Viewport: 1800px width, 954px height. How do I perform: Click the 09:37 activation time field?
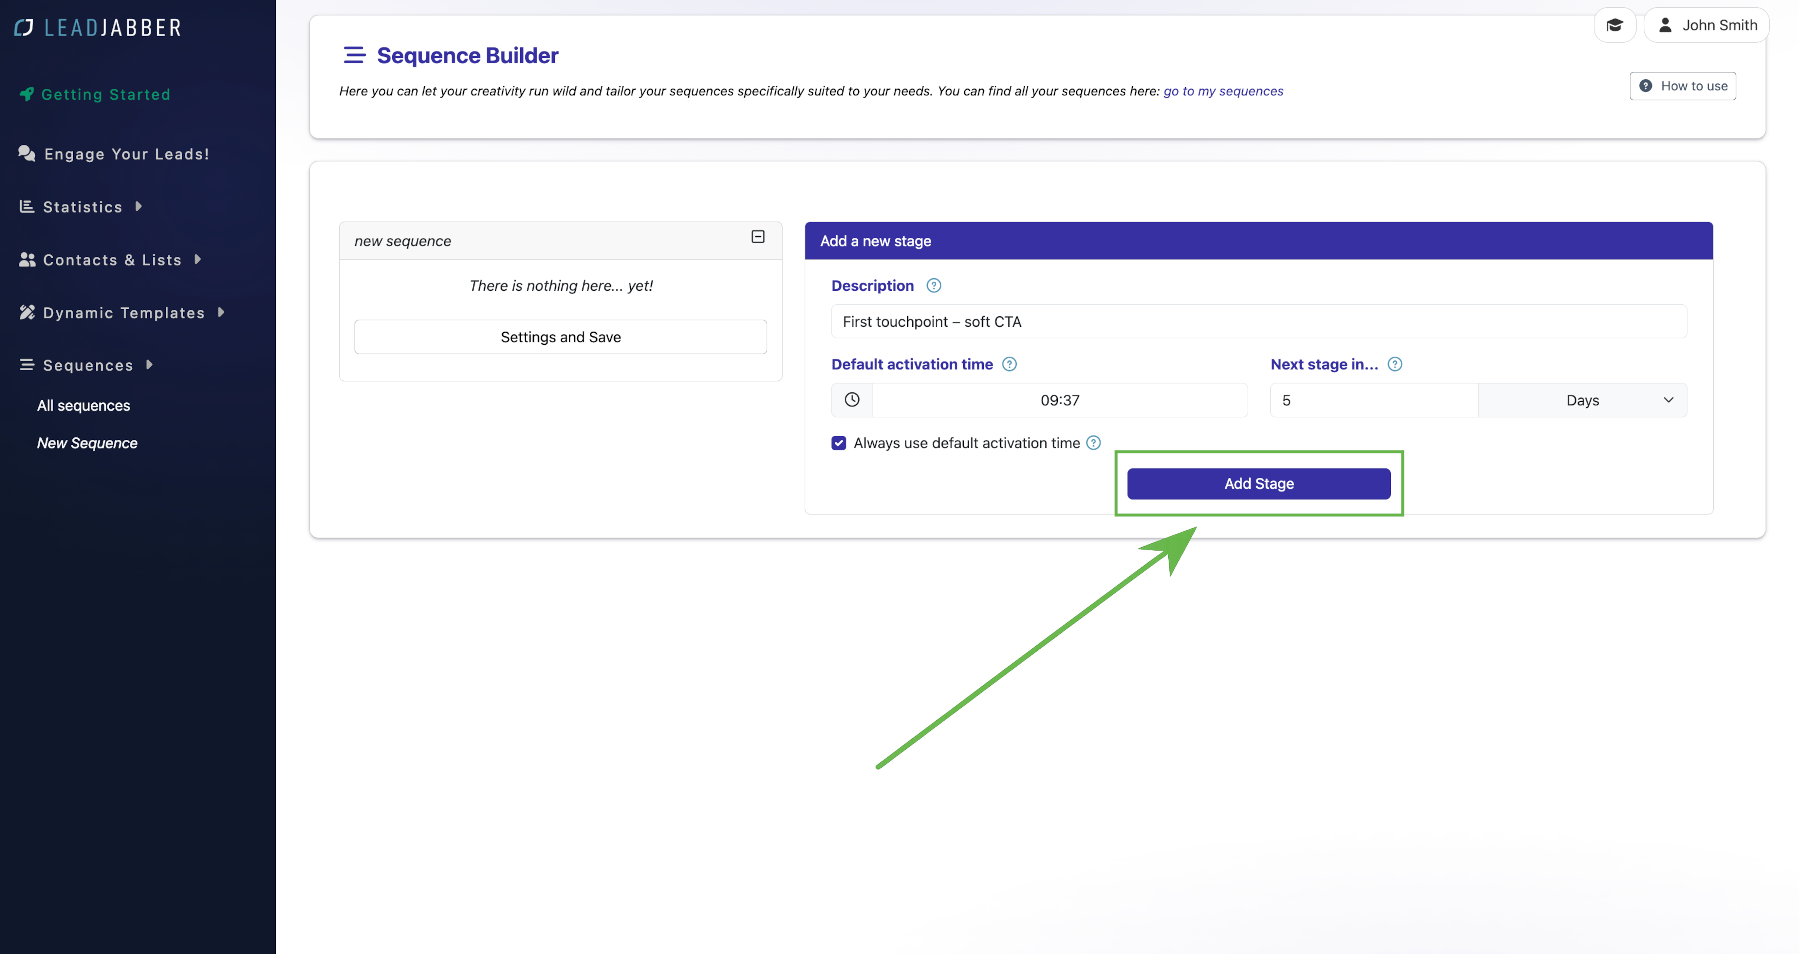pyautogui.click(x=1060, y=400)
